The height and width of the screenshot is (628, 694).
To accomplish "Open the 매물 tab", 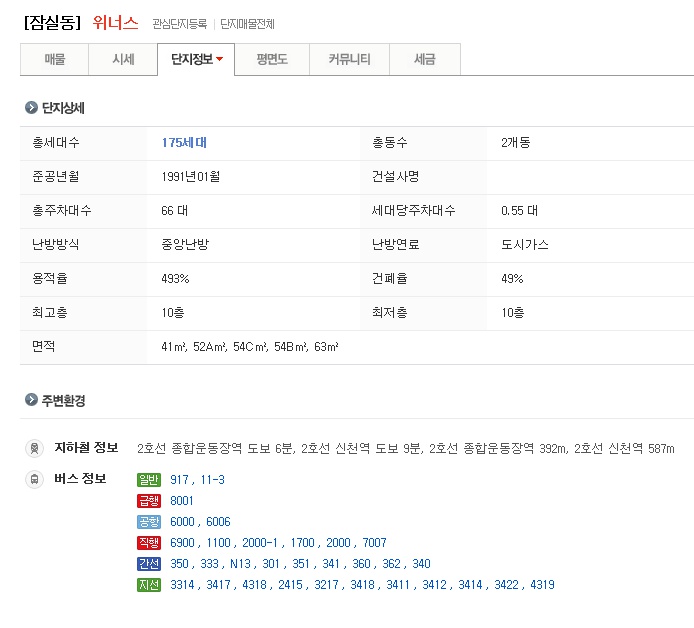I will (54, 59).
